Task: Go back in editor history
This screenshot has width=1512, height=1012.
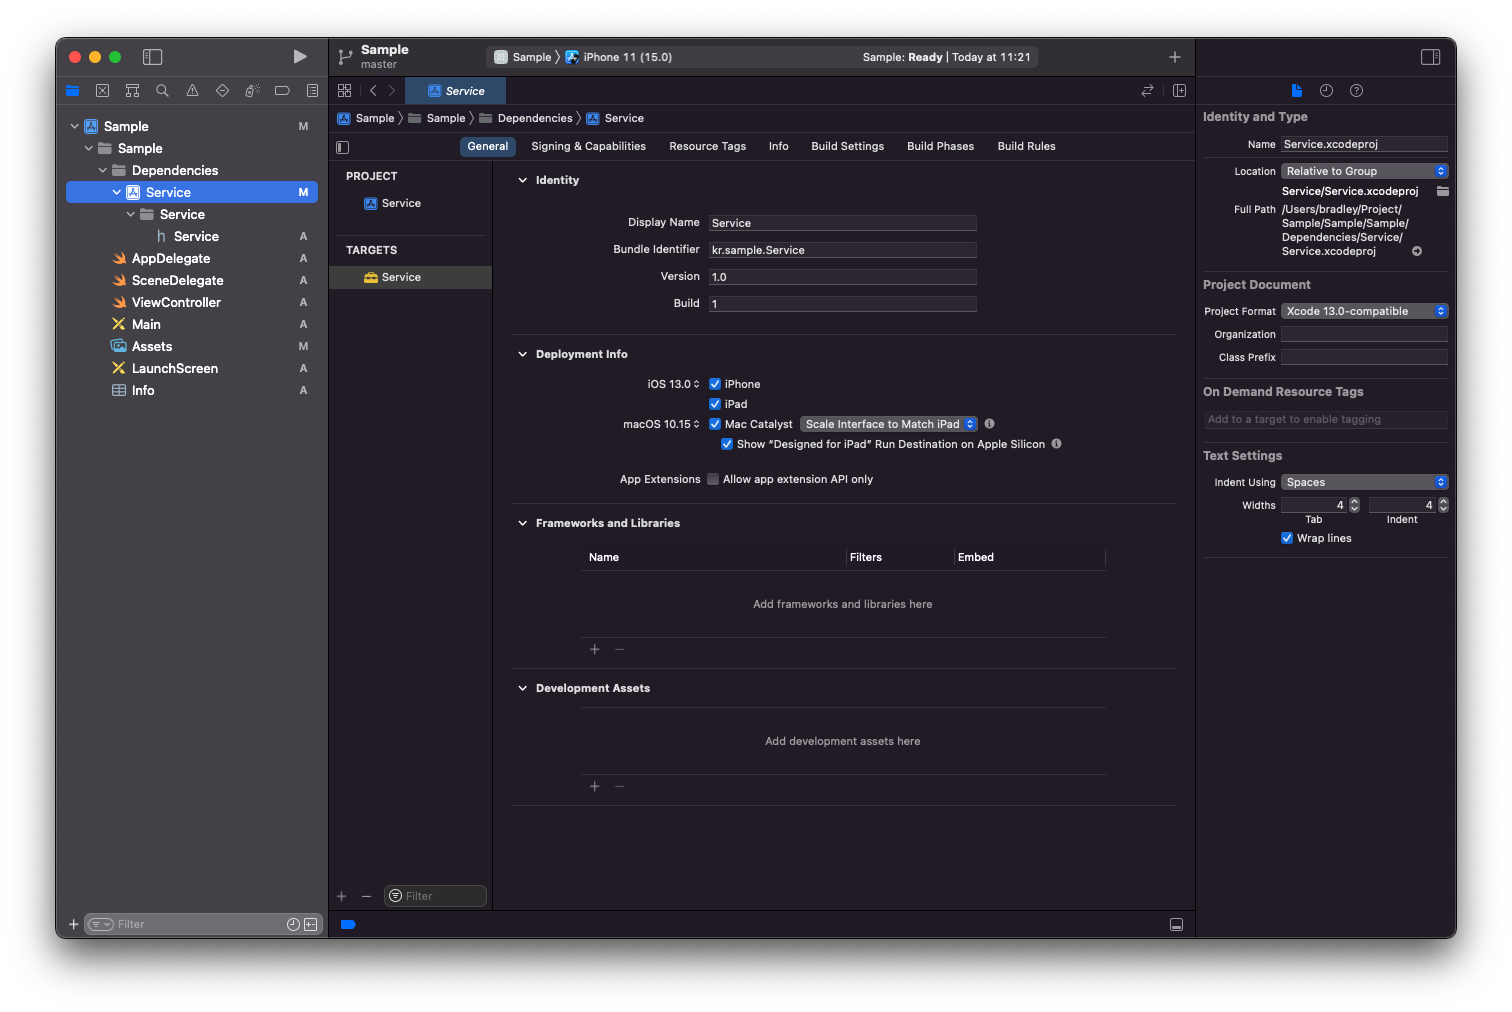Action: coord(373,91)
